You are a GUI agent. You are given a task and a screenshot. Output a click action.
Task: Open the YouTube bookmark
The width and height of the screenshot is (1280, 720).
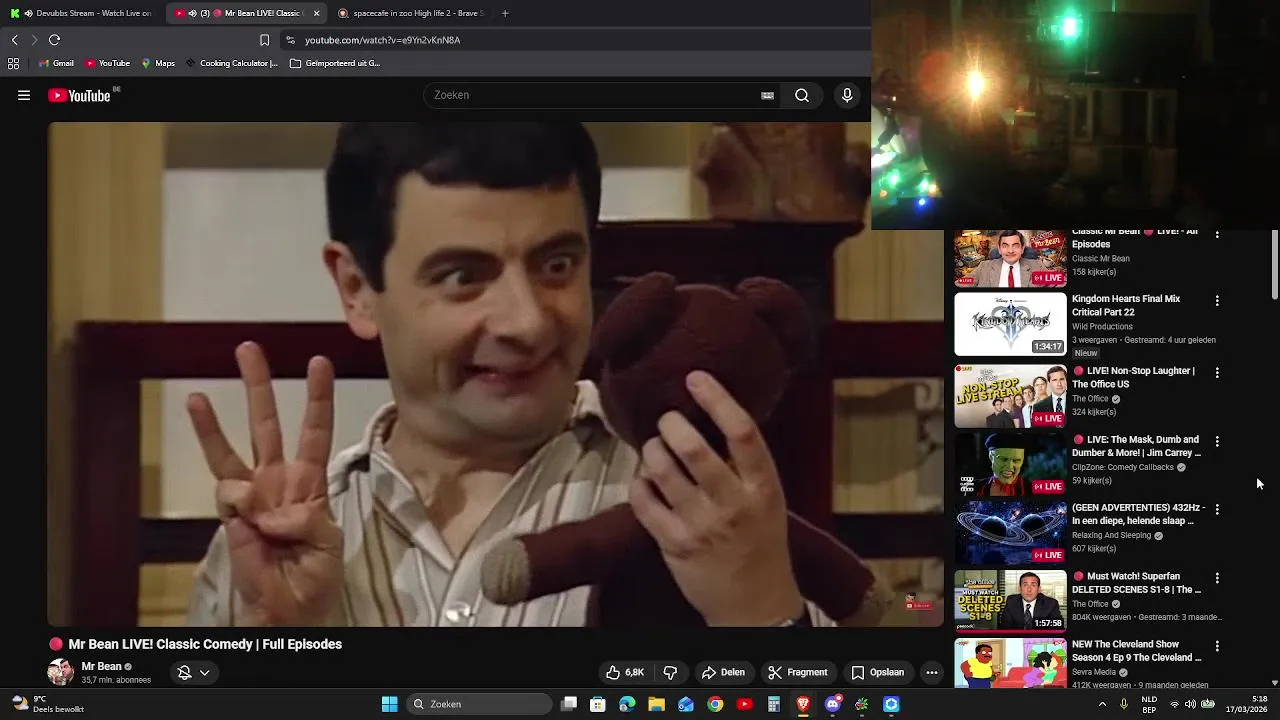[107, 63]
